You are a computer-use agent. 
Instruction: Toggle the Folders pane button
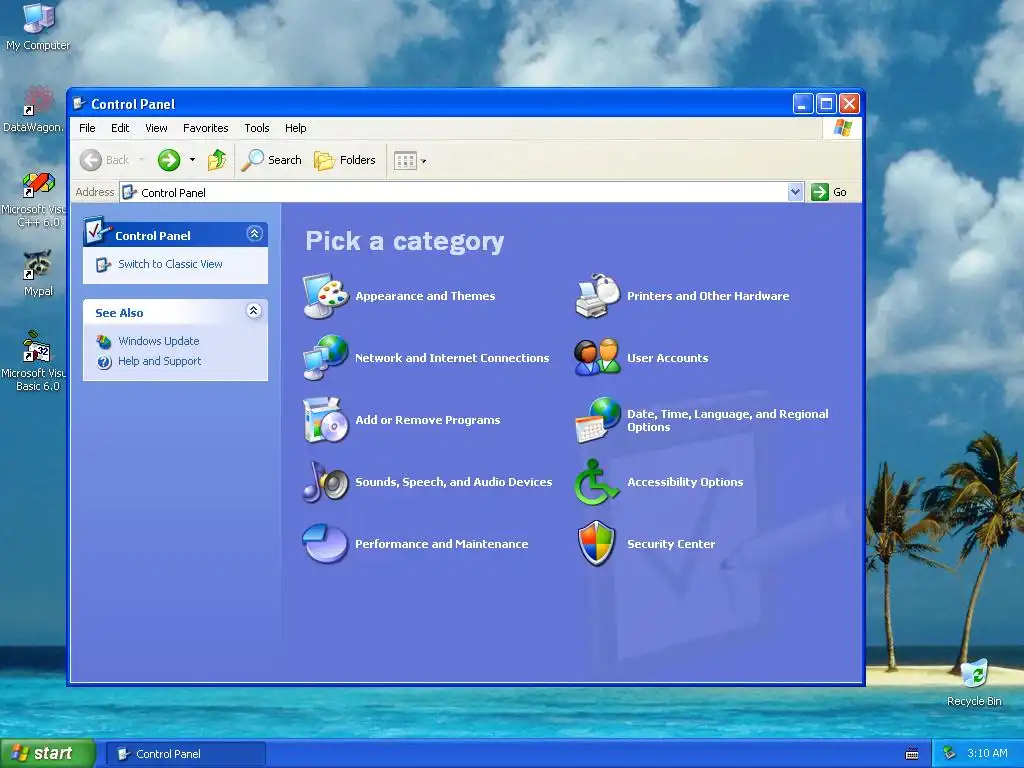[345, 160]
